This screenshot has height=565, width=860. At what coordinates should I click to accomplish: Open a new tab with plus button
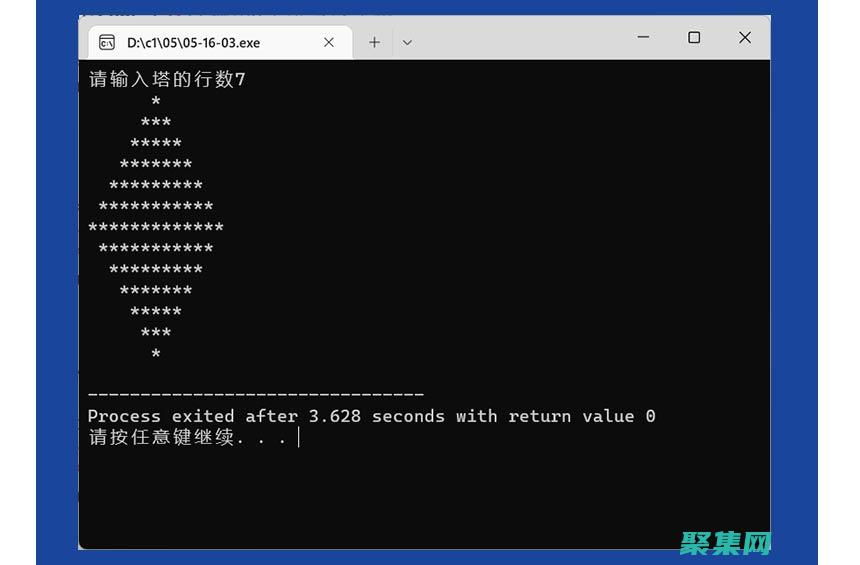coord(374,42)
